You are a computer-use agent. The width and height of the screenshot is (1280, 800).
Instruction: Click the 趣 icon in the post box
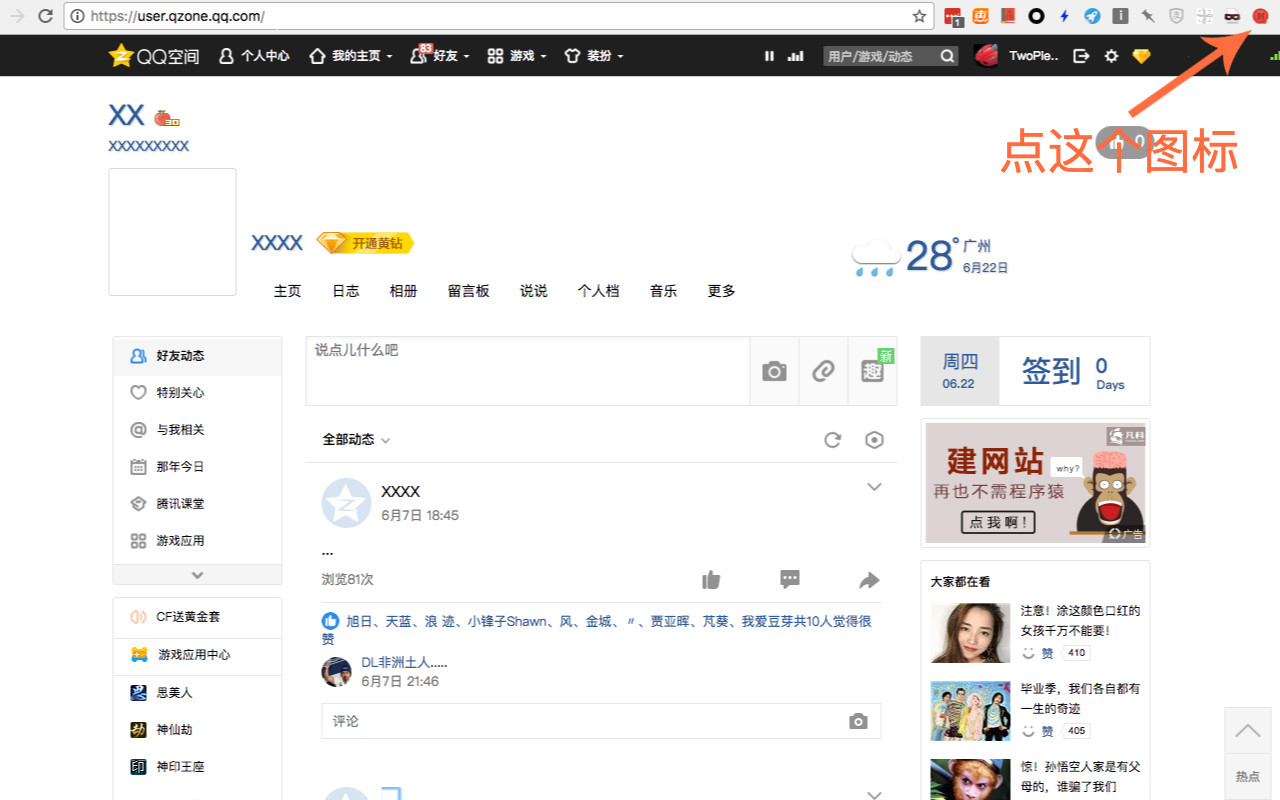point(872,372)
